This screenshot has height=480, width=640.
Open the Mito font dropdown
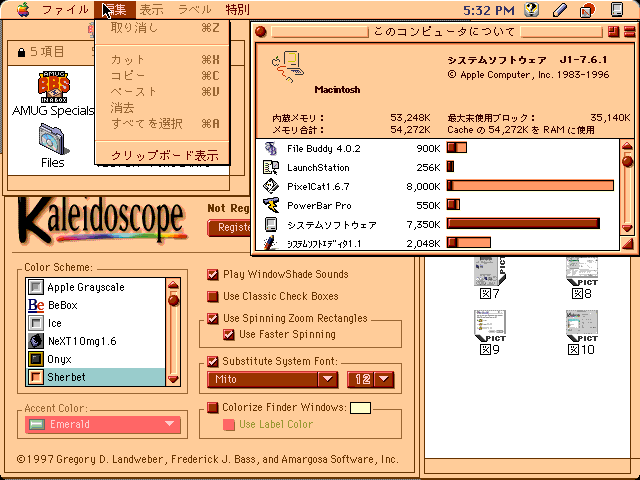273,379
